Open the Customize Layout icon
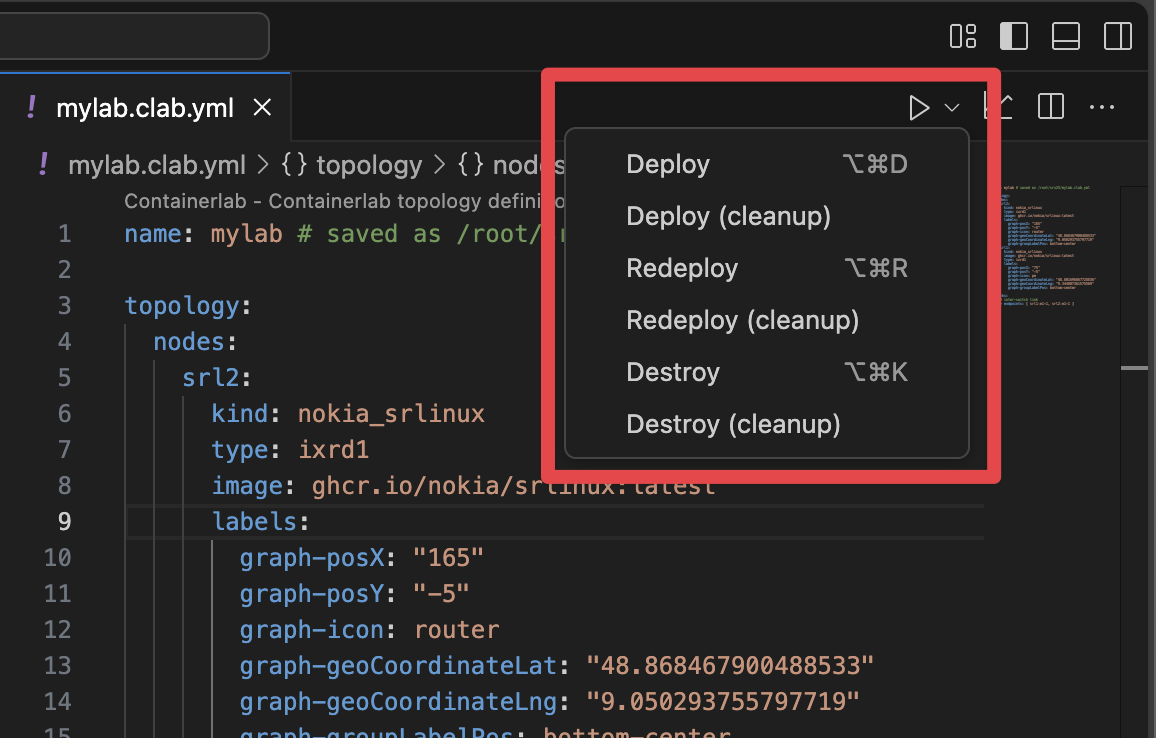Viewport: 1156px width, 738px height. 962,35
